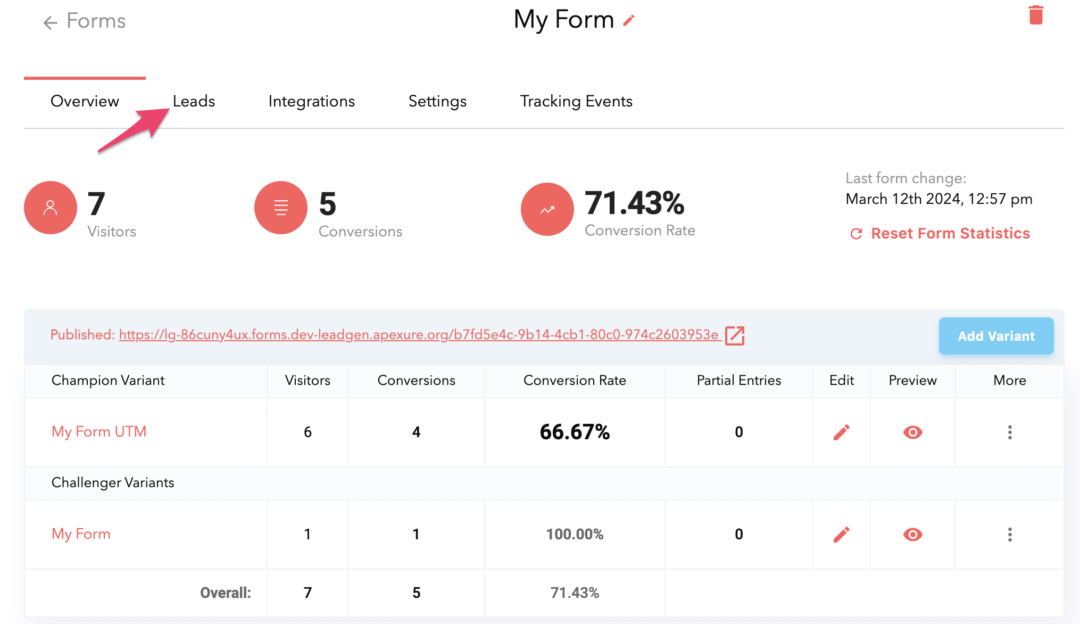This screenshot has height=624, width=1080.
Task: Click the Add Variant button
Action: point(996,336)
